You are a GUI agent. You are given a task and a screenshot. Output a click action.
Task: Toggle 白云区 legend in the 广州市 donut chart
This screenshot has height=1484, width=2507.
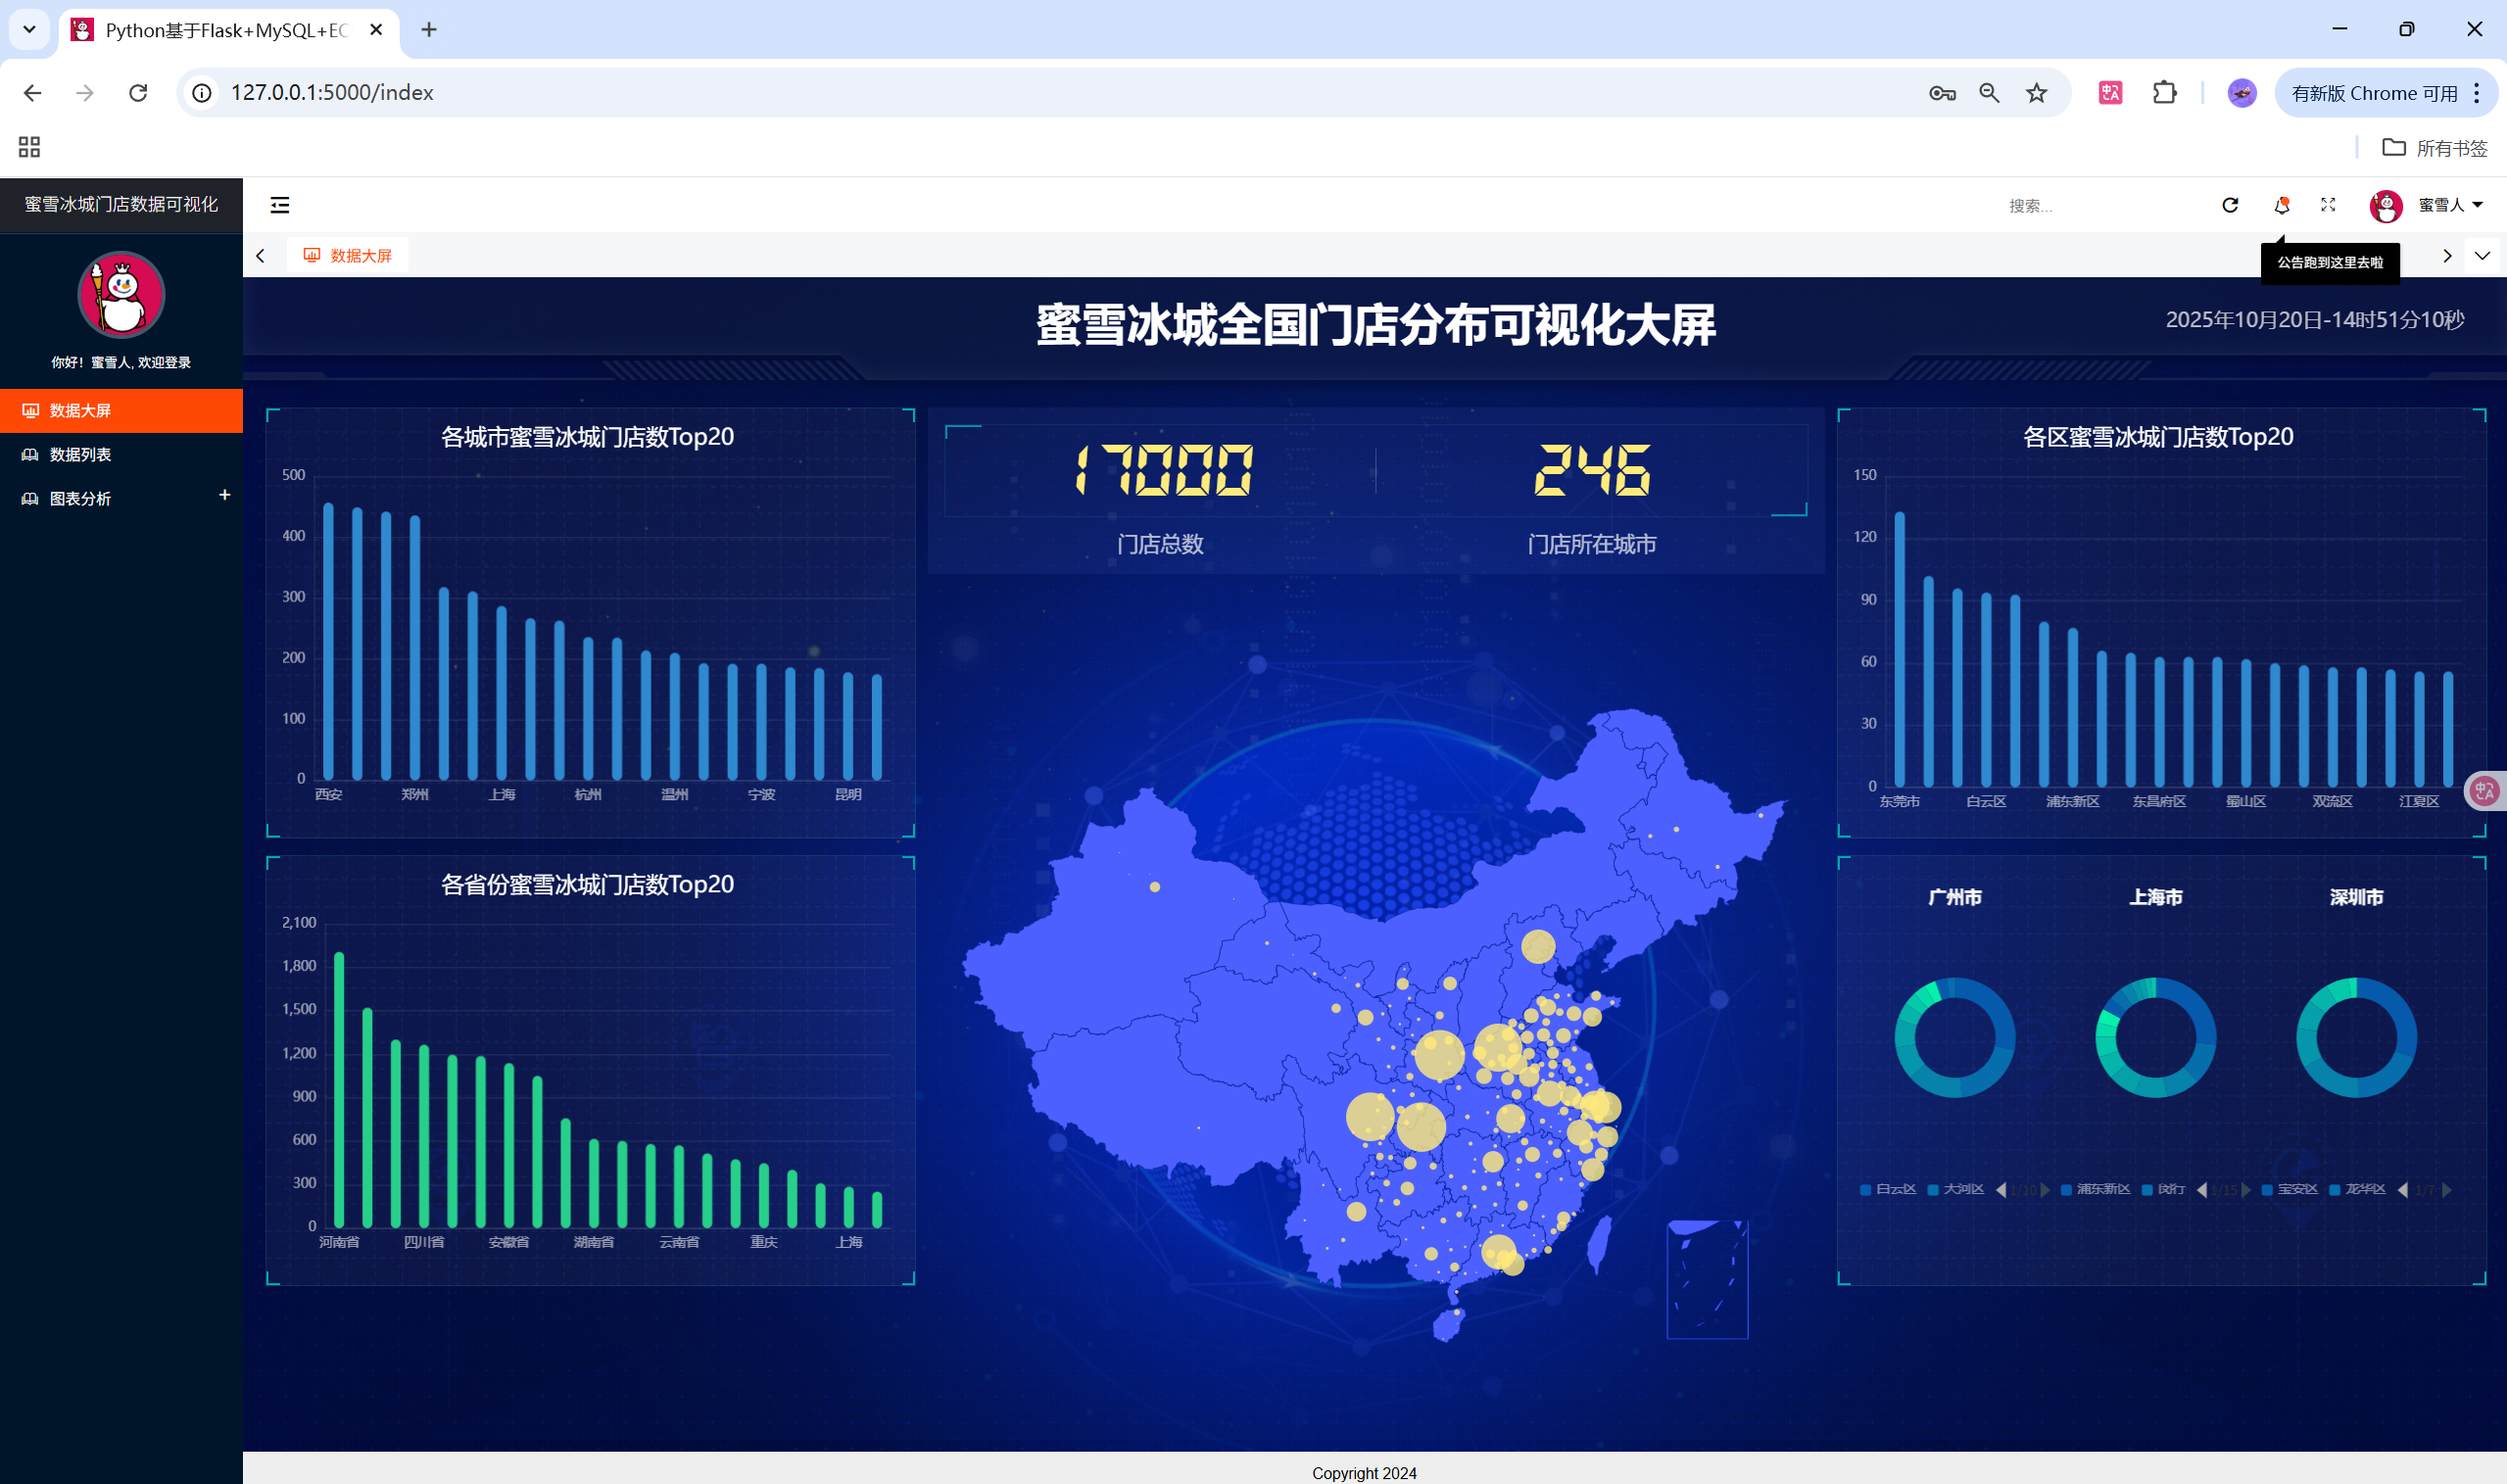1888,1189
